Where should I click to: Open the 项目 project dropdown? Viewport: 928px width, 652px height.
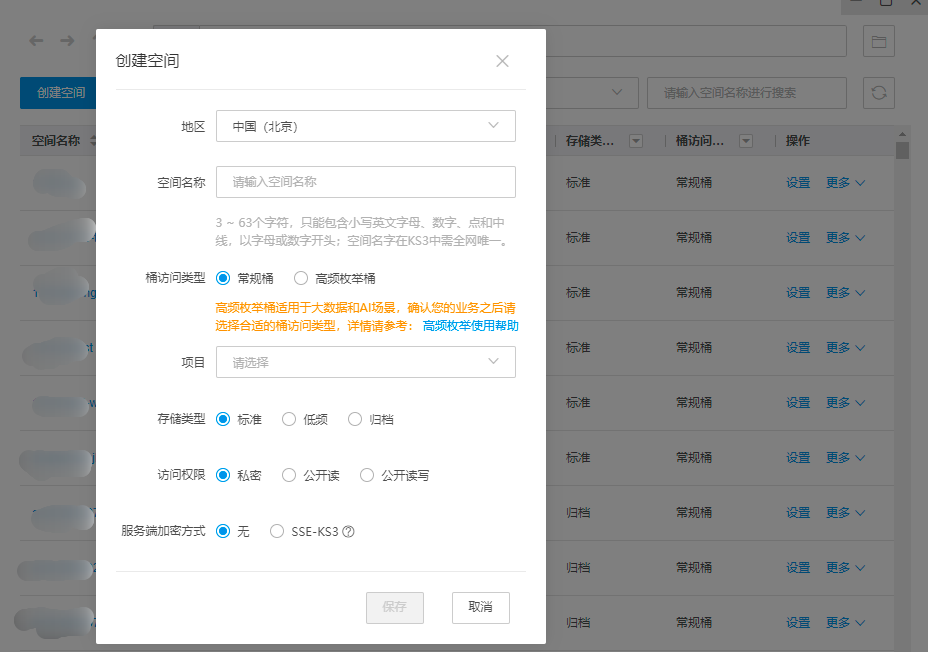pos(366,362)
